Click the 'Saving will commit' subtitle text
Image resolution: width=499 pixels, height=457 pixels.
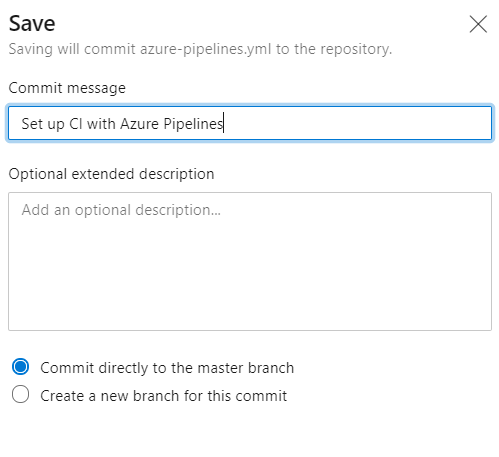72,49
